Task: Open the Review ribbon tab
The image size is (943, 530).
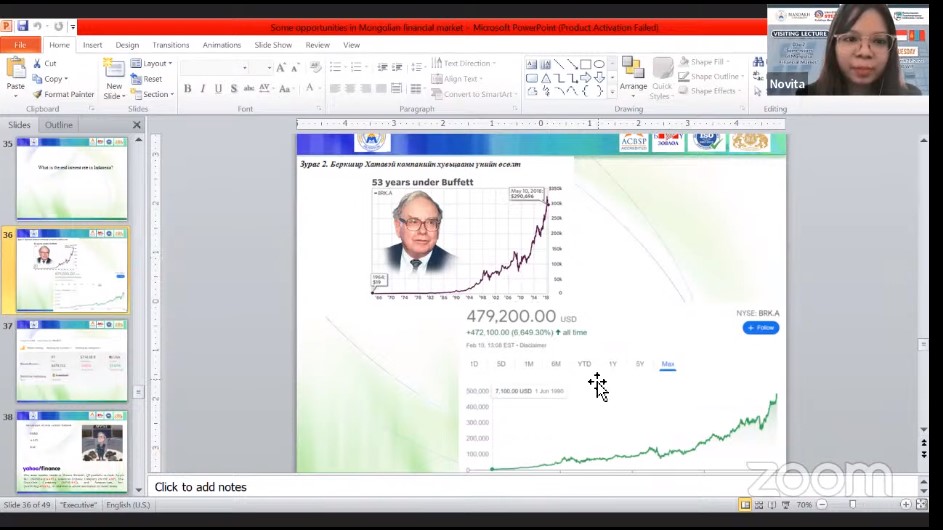Action: pyautogui.click(x=317, y=45)
